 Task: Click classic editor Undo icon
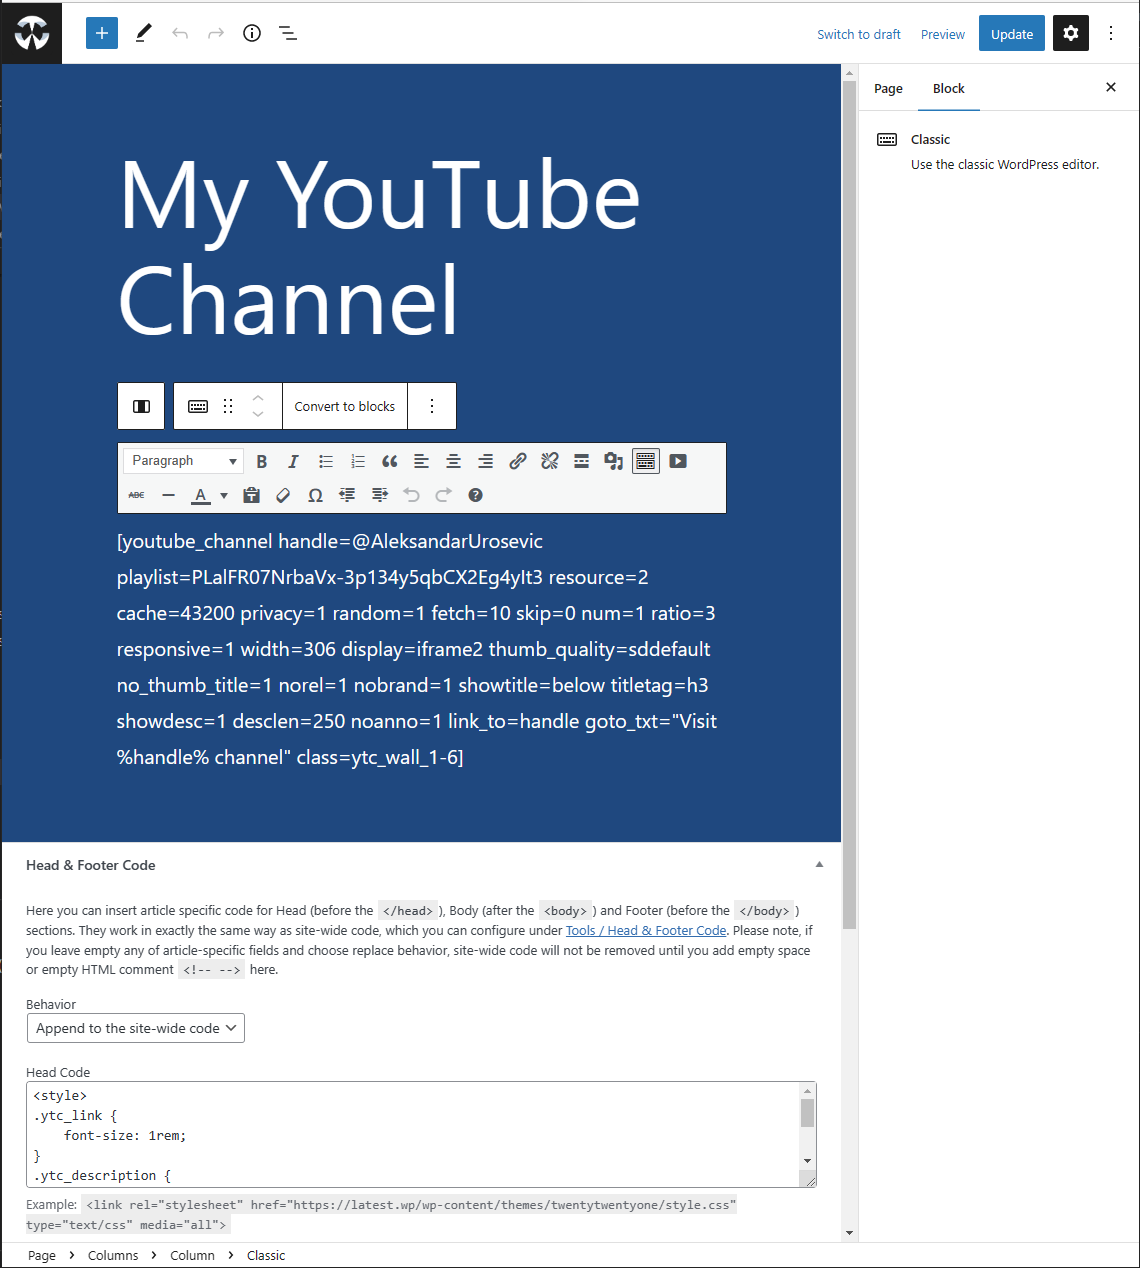[412, 495]
